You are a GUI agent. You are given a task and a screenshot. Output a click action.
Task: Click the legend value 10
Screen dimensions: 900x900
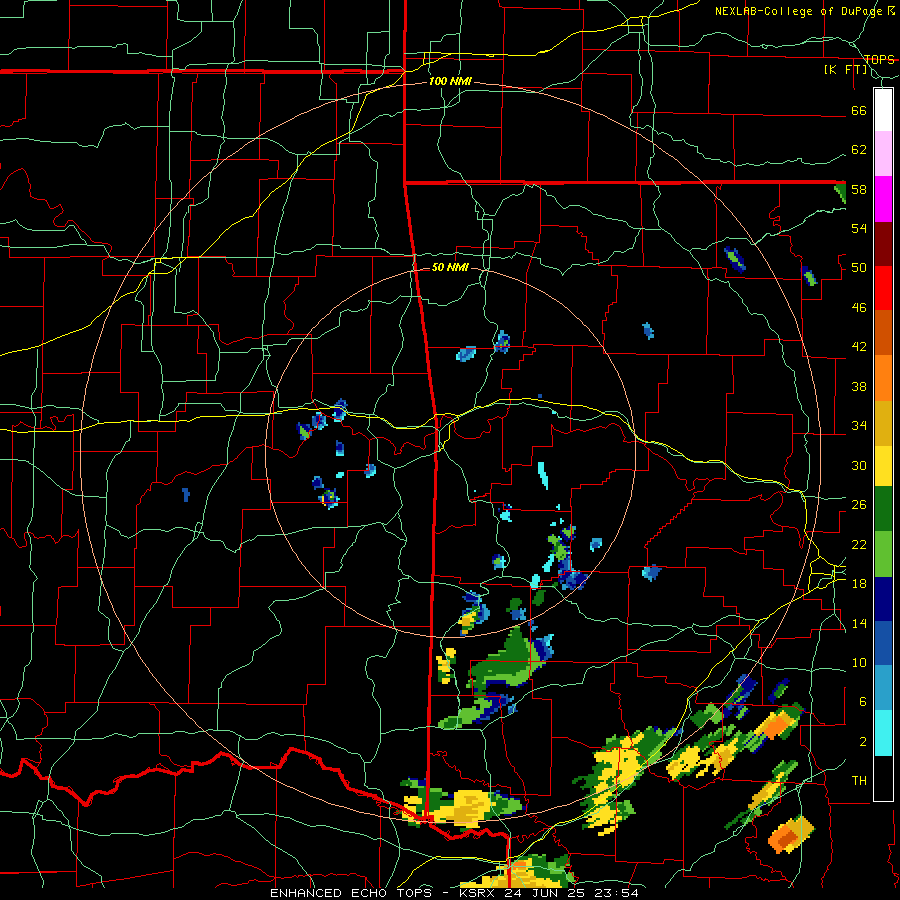tap(859, 662)
